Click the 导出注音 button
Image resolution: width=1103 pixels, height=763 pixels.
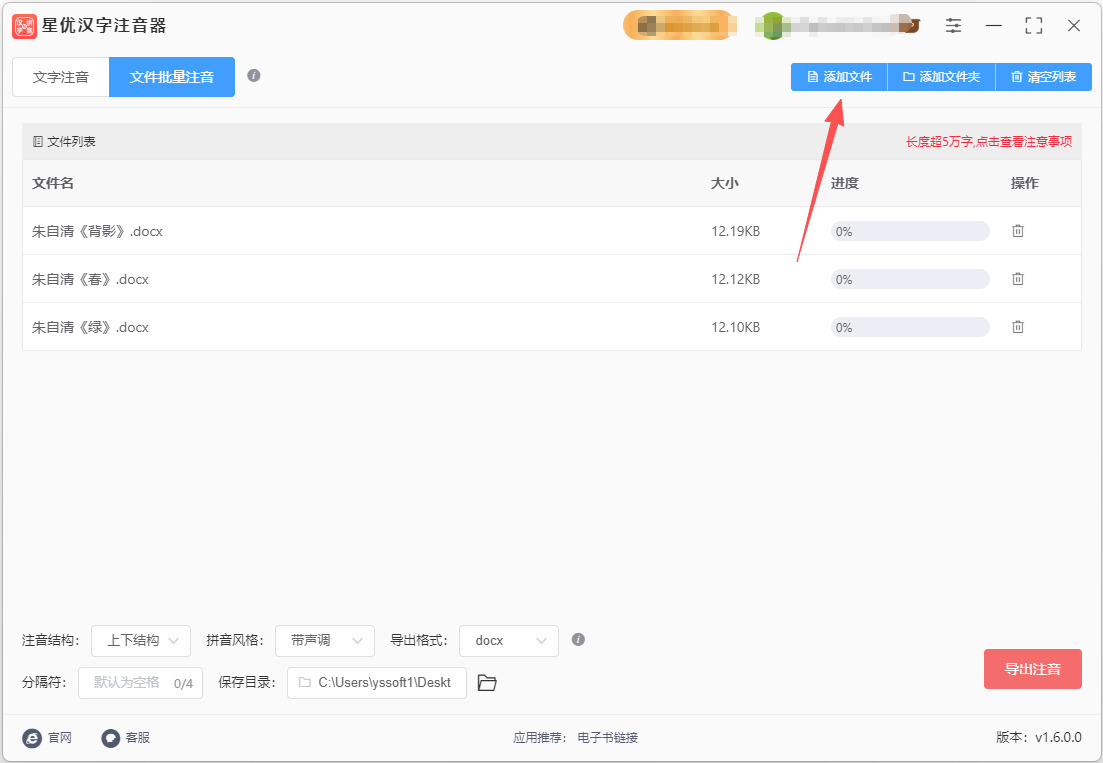(x=1032, y=669)
